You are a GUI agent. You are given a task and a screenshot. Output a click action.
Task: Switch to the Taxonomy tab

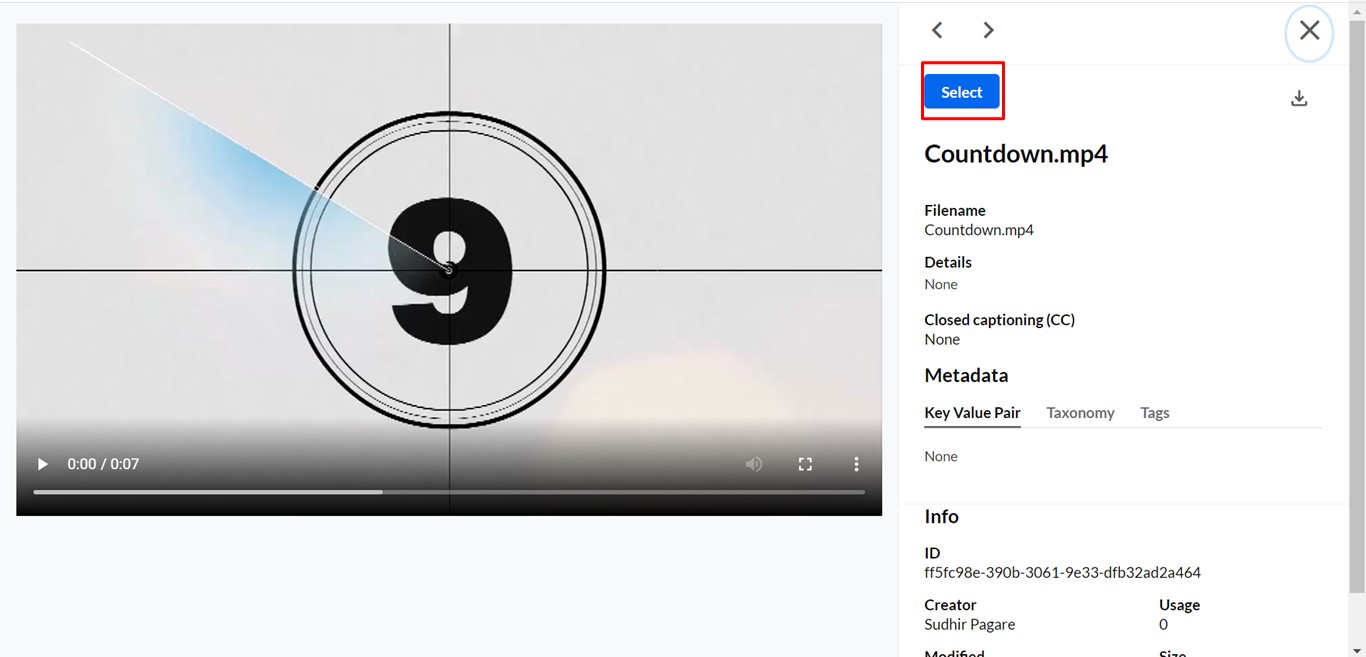(1080, 413)
